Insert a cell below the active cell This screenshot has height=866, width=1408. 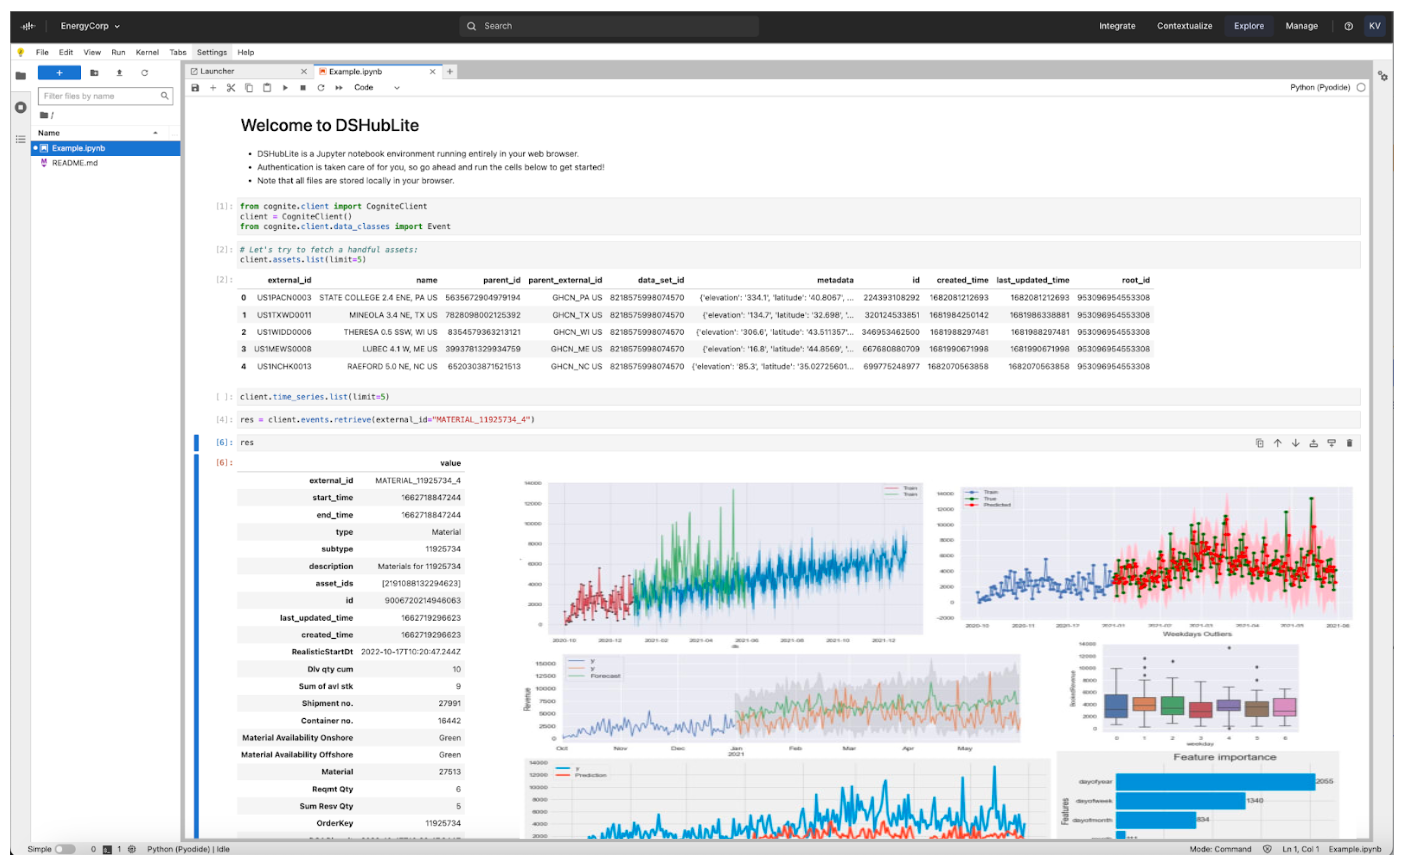point(1332,443)
